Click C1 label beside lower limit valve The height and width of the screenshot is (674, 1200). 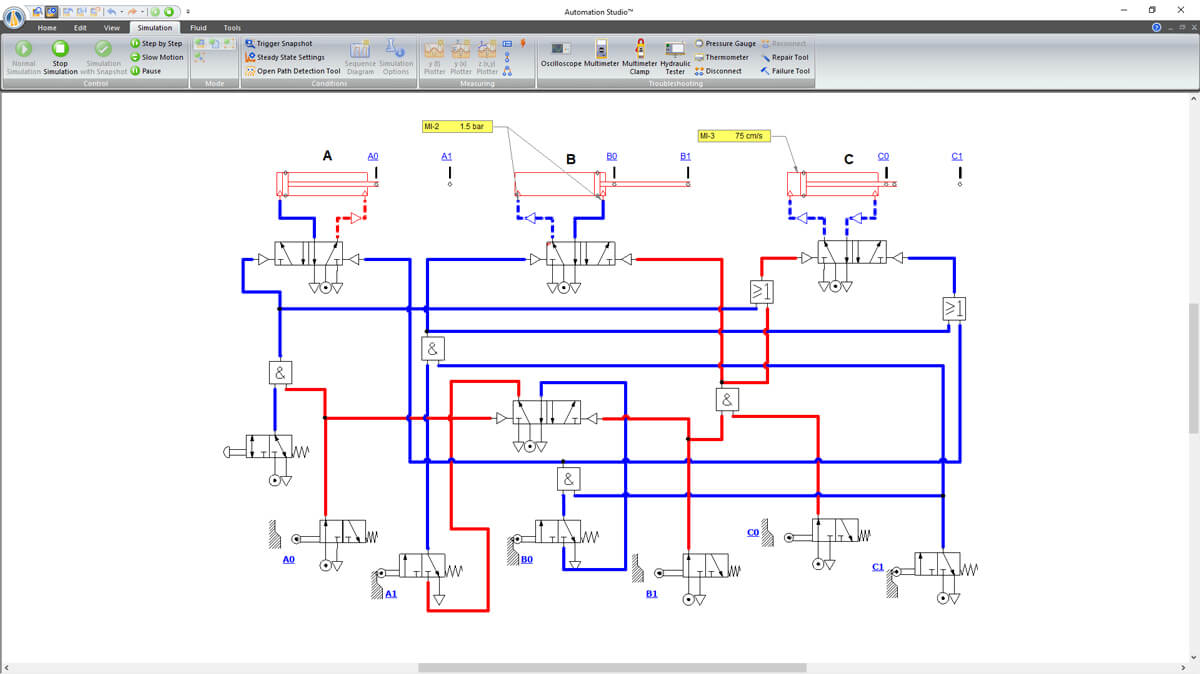[x=878, y=567]
